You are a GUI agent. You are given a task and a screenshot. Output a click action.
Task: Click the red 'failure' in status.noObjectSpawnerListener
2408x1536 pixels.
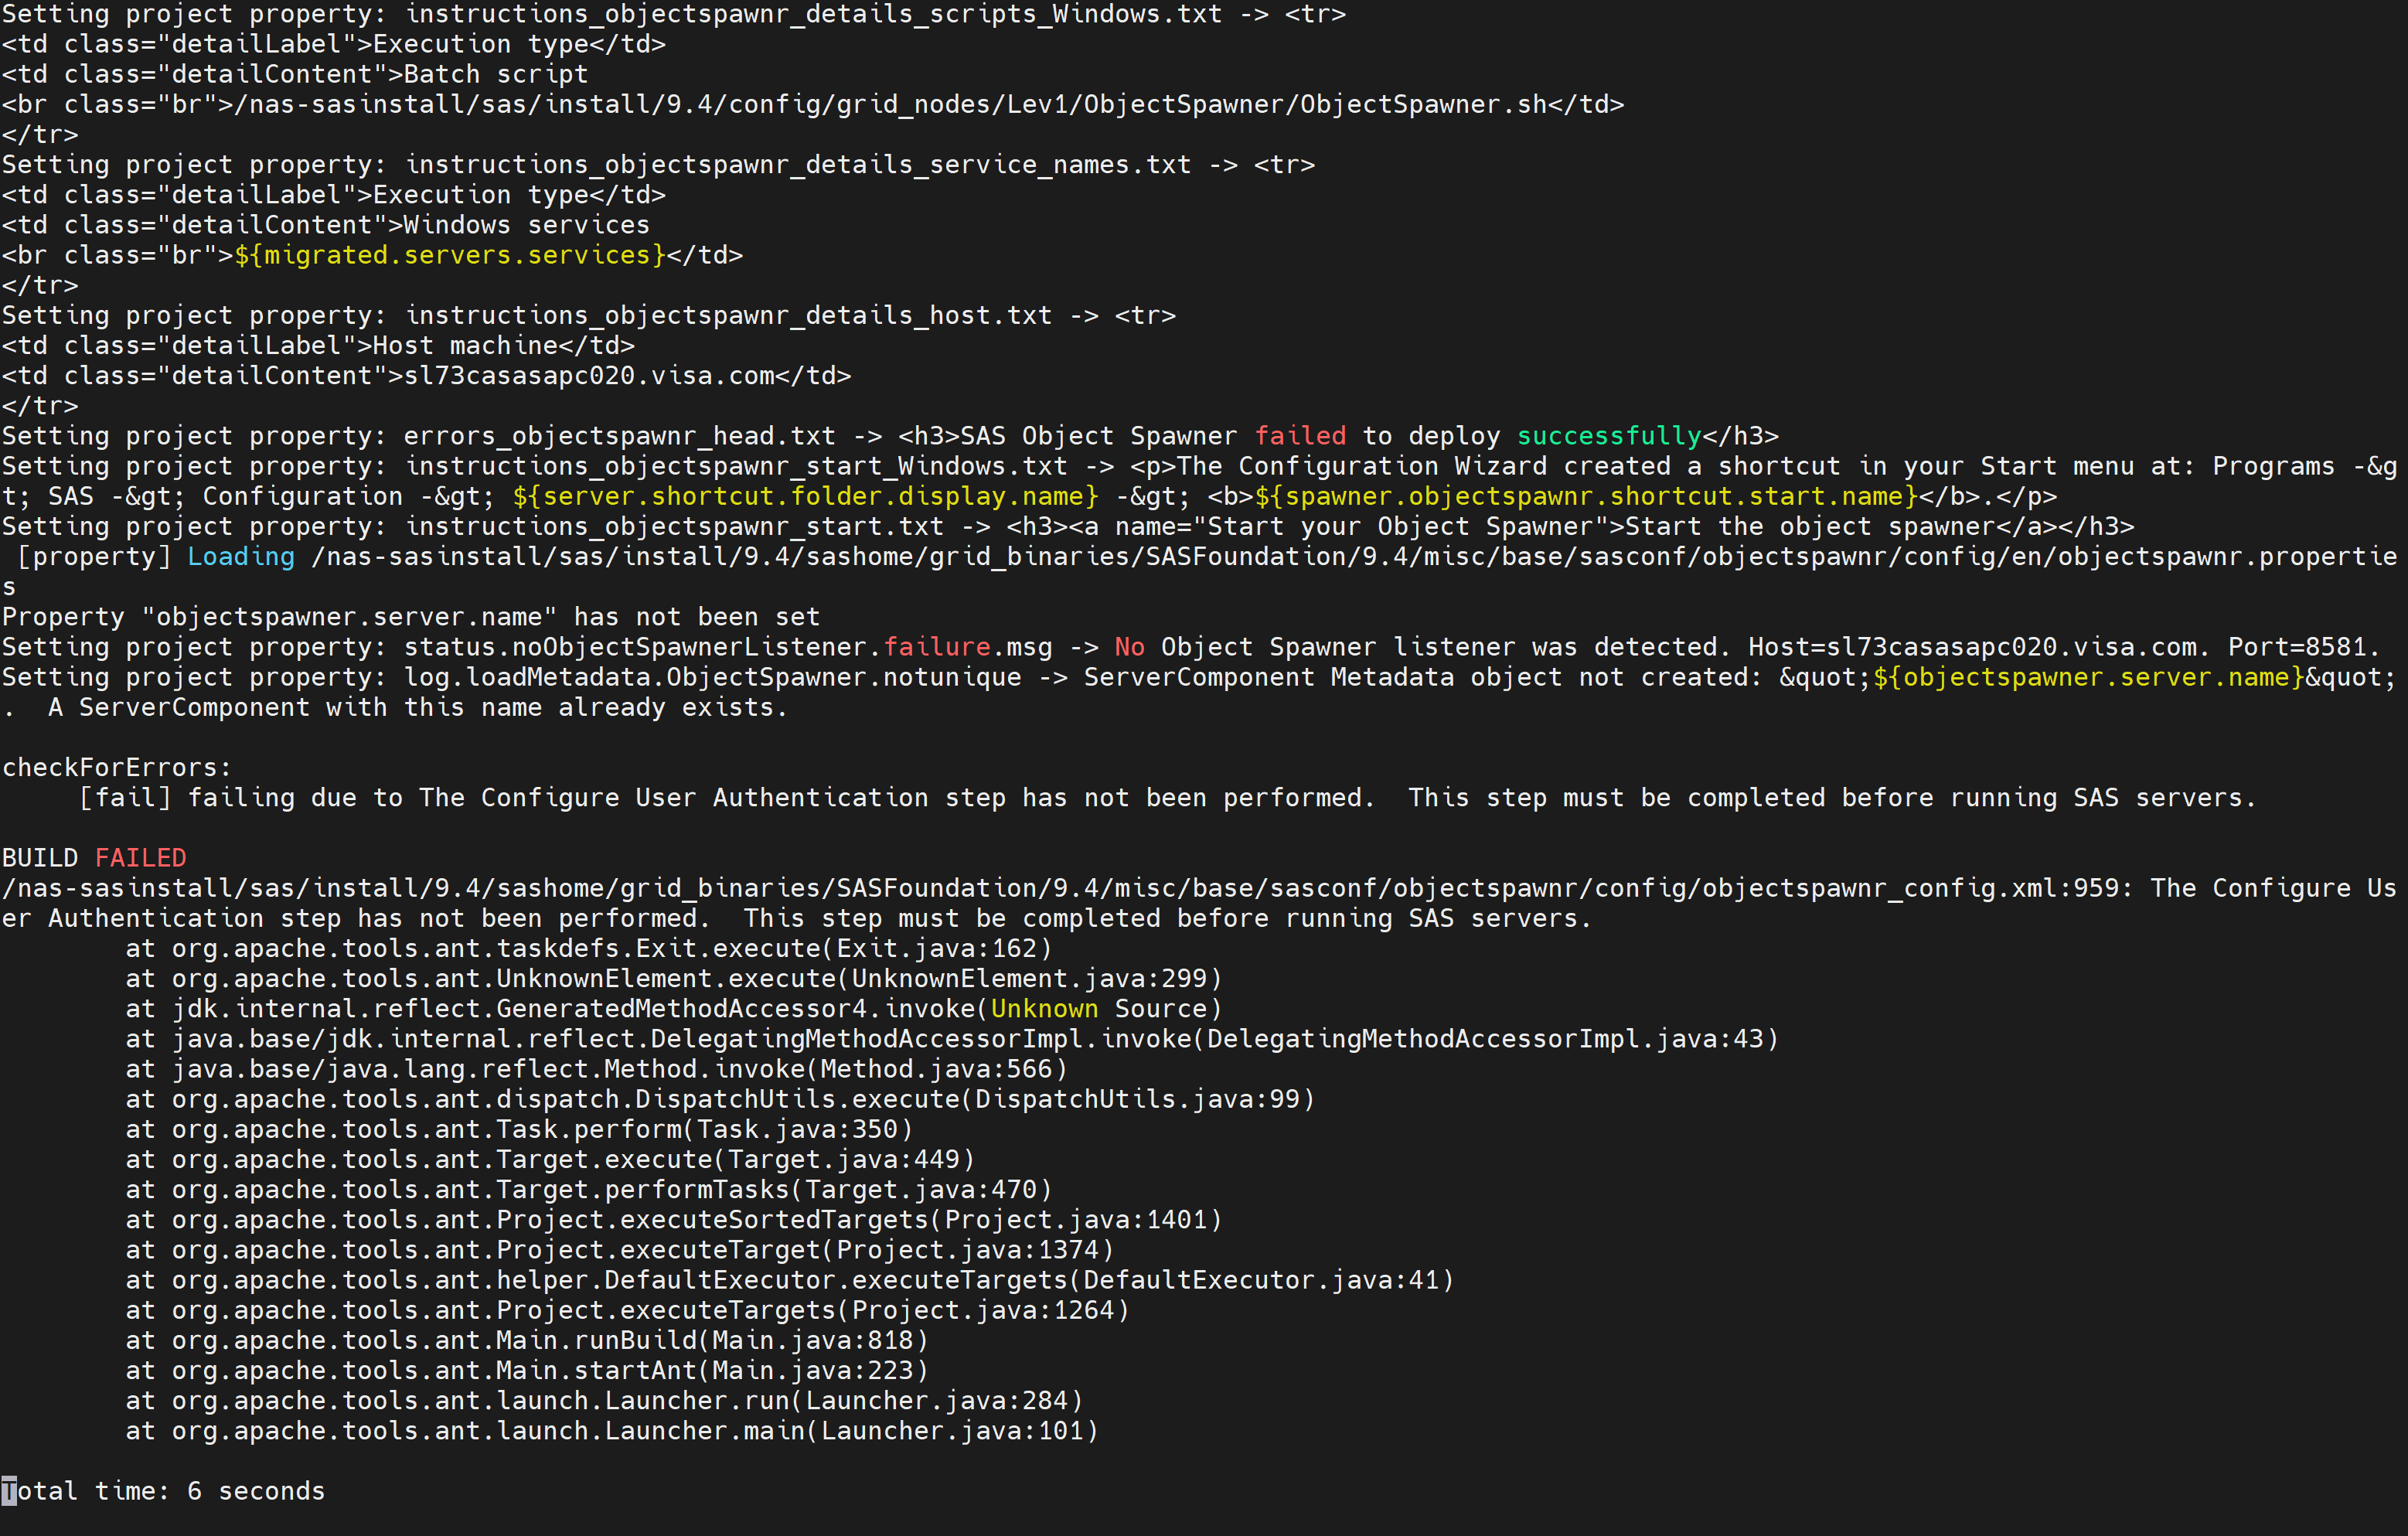click(x=937, y=647)
